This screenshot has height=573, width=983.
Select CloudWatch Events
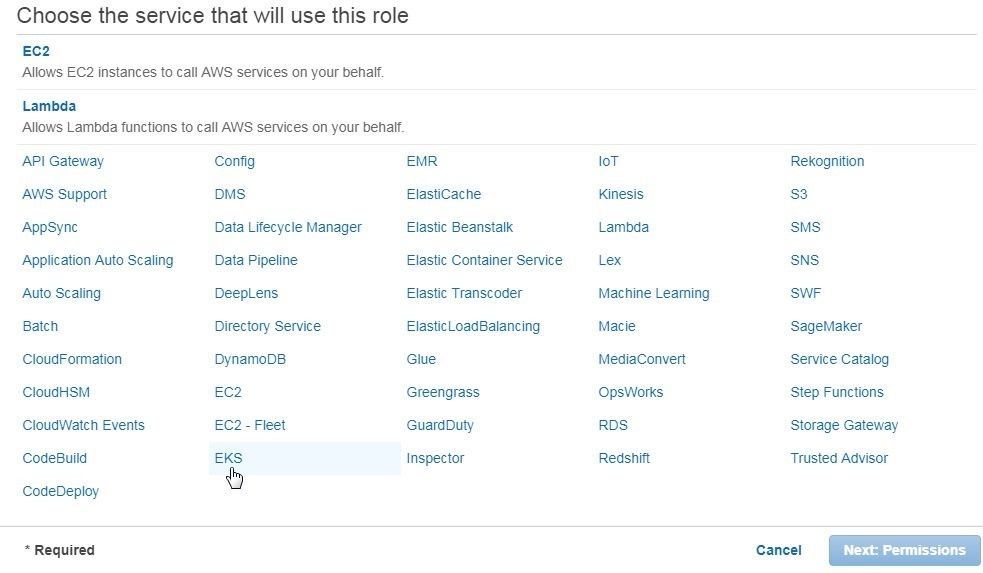point(83,425)
